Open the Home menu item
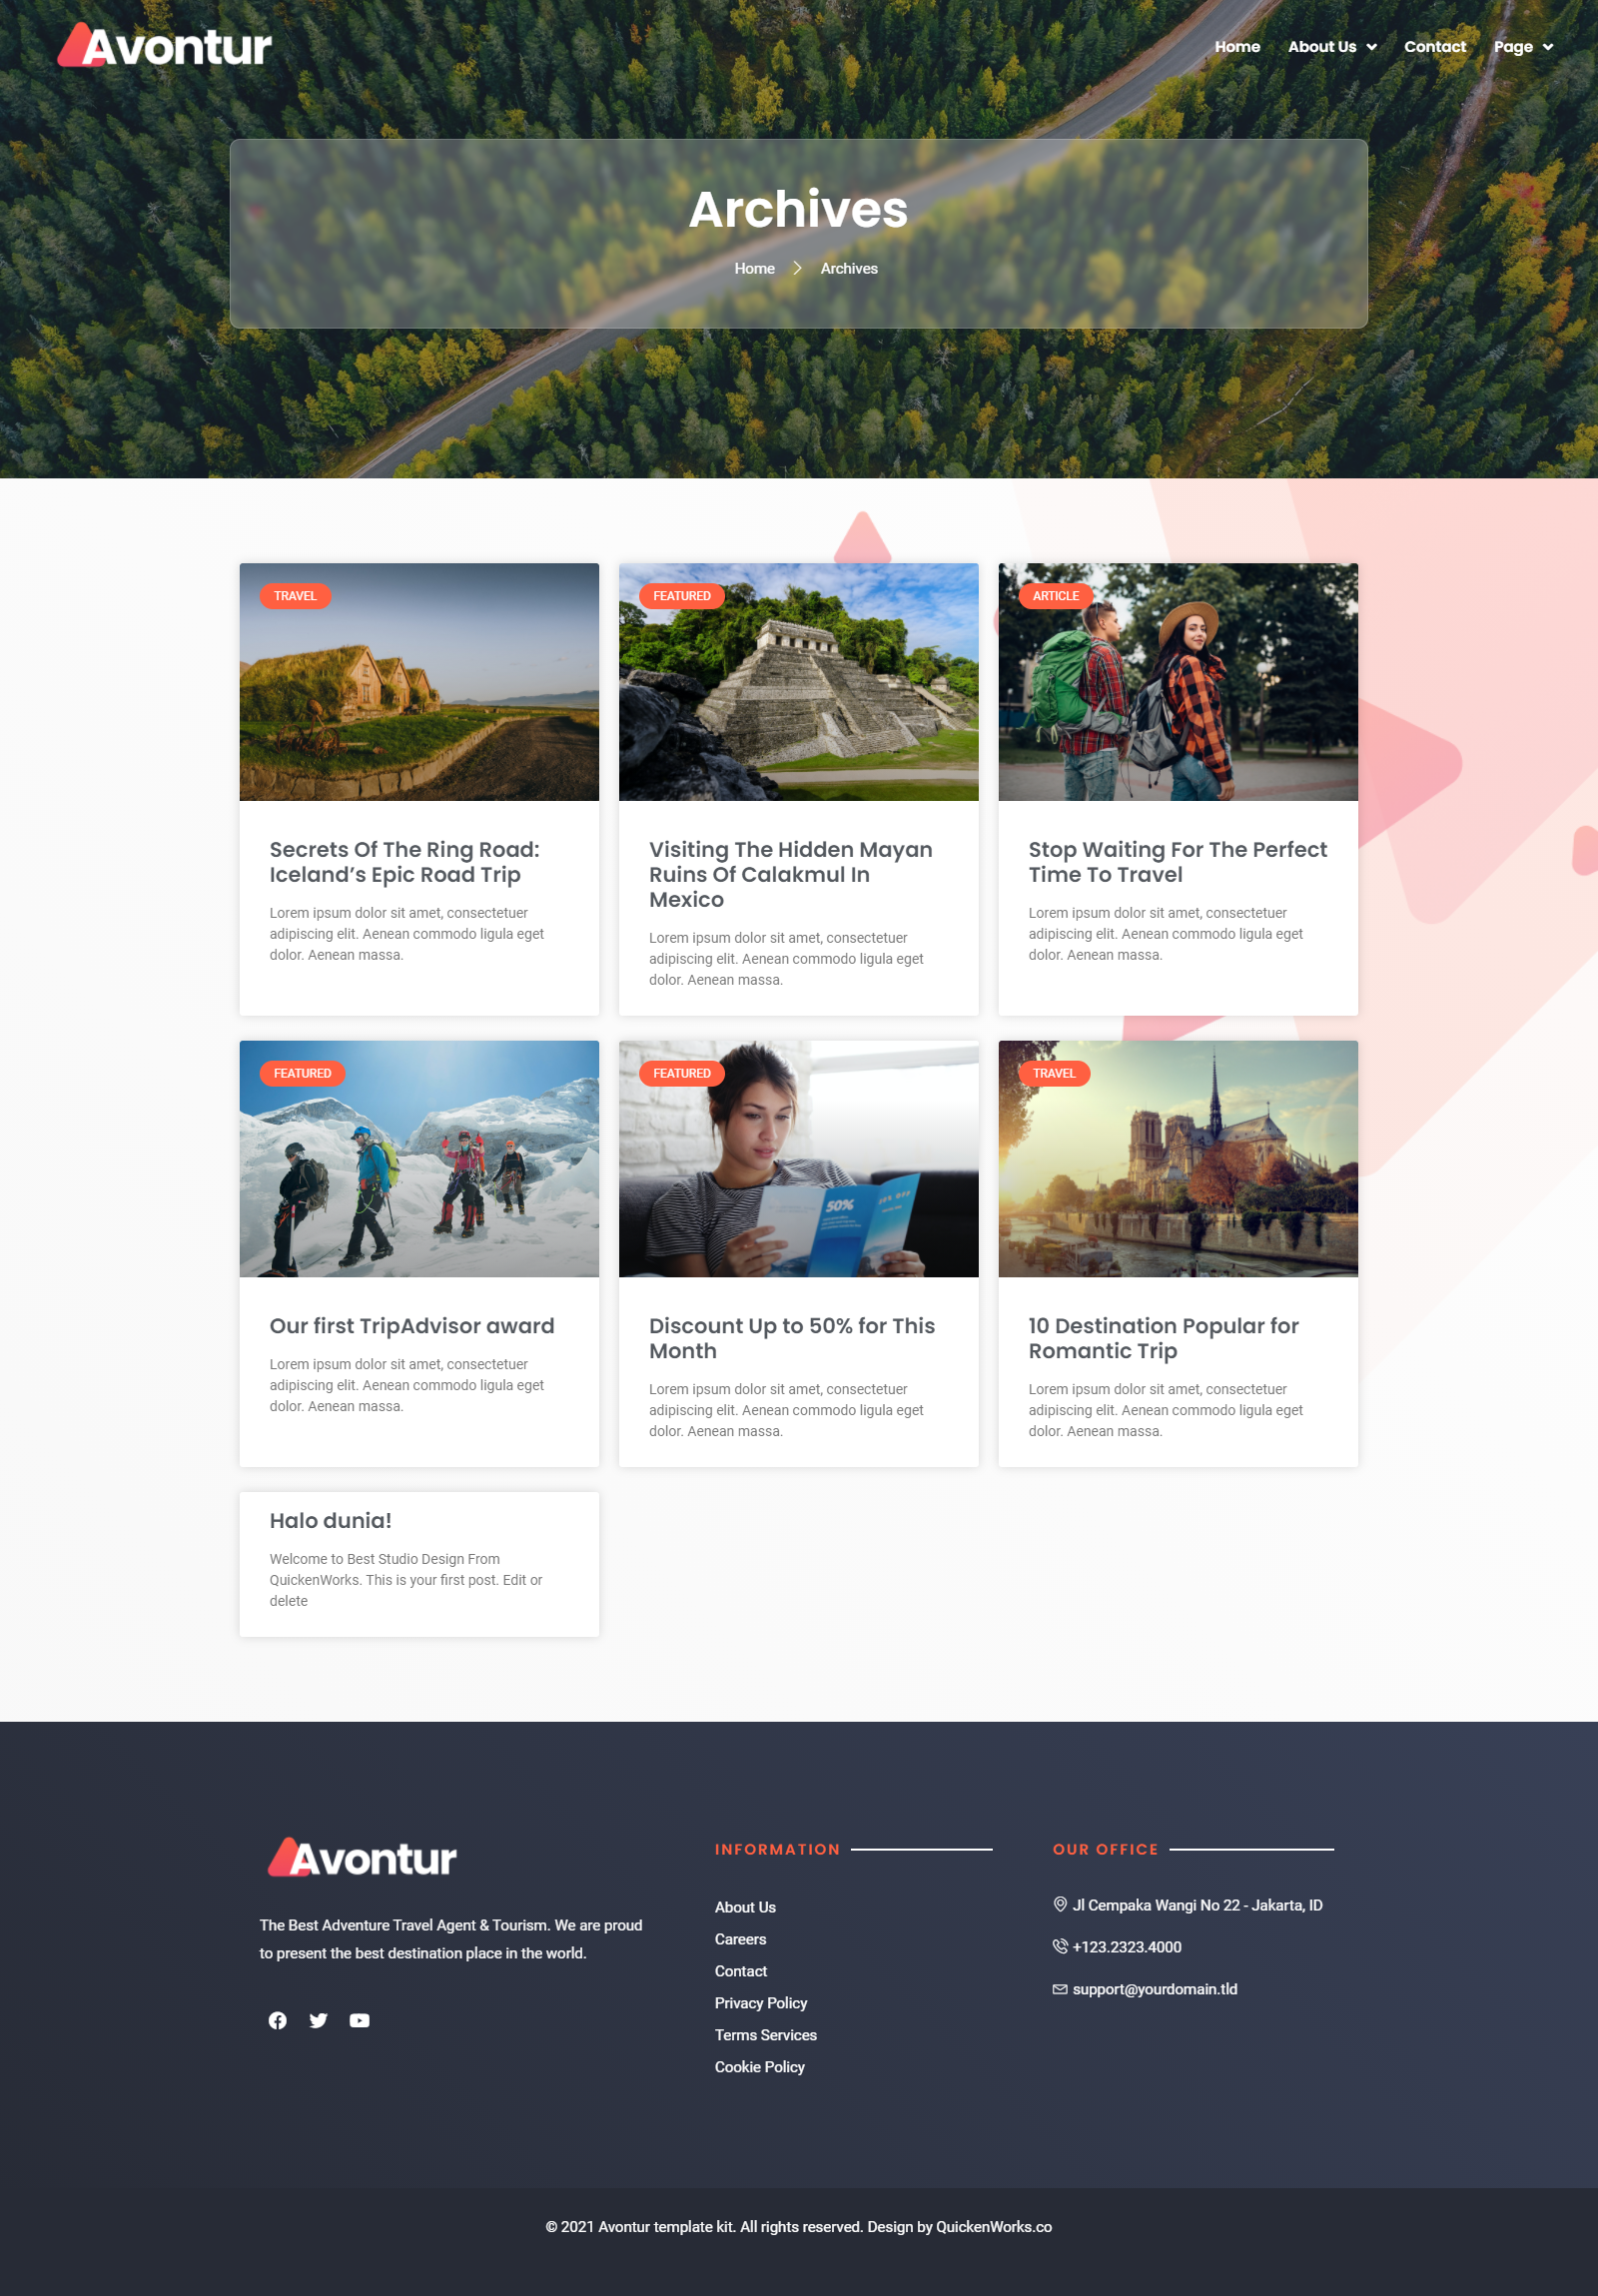The width and height of the screenshot is (1598, 2296). (1237, 46)
